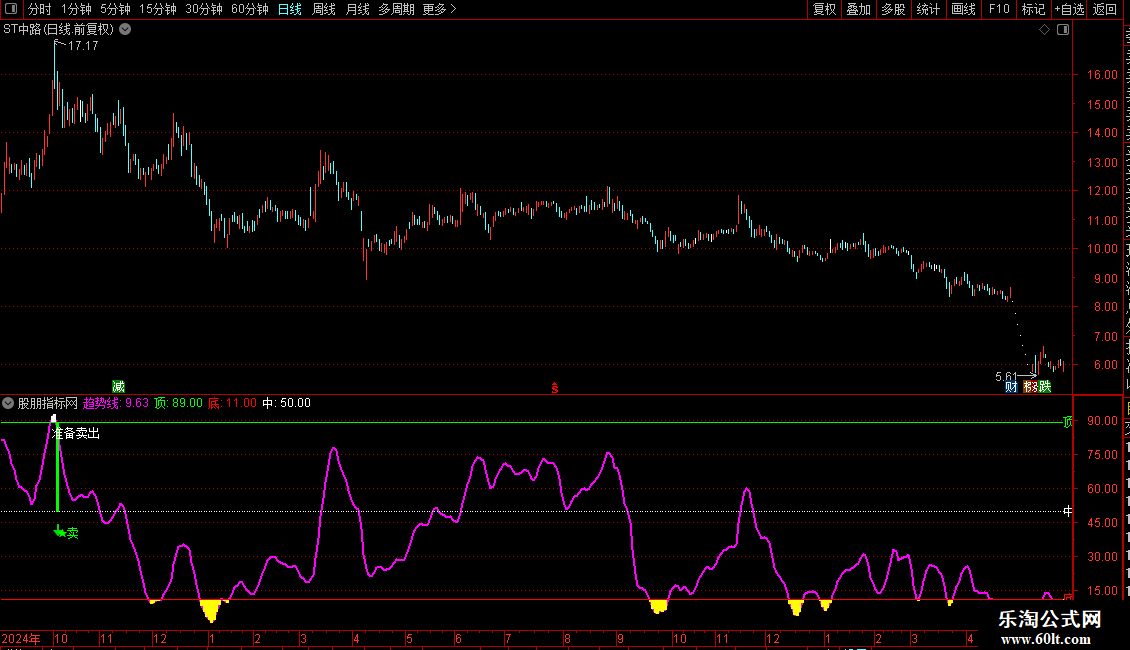Click the 中: 50.00 indicator value

pos(286,403)
